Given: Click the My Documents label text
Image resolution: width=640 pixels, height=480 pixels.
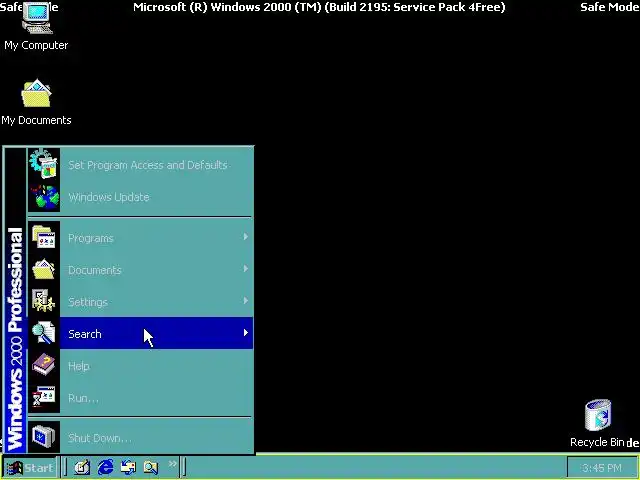Looking at the screenshot, I should point(36,120).
